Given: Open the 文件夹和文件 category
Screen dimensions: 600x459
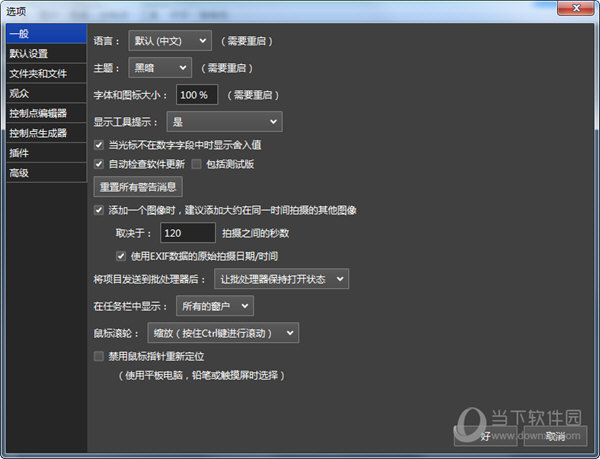Looking at the screenshot, I should coord(46,73).
